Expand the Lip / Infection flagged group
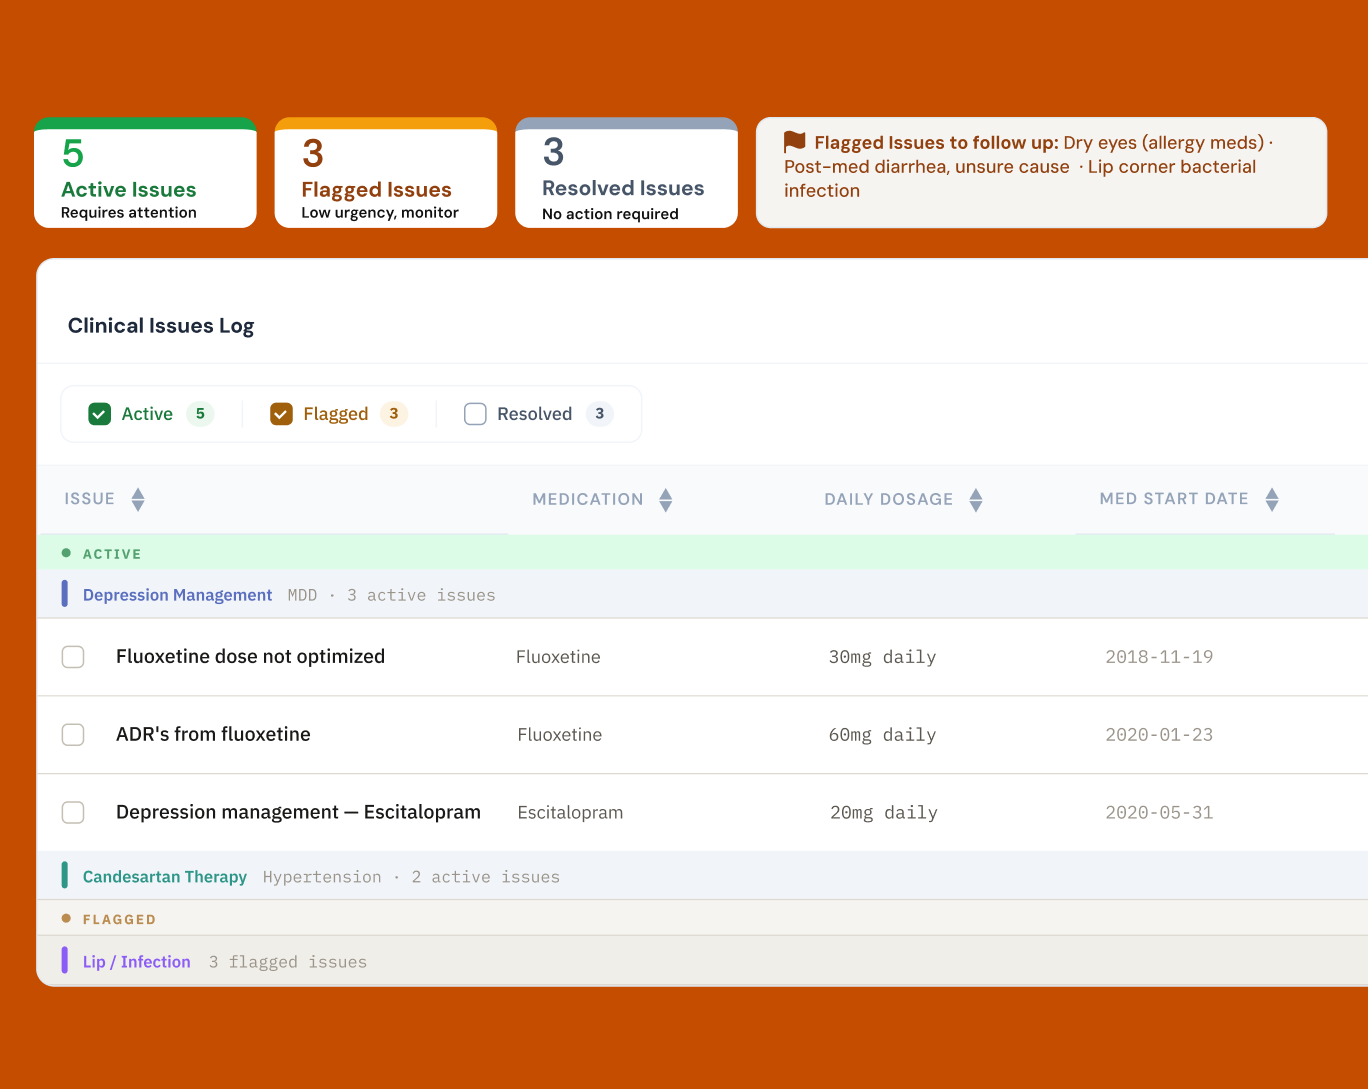 pos(136,961)
